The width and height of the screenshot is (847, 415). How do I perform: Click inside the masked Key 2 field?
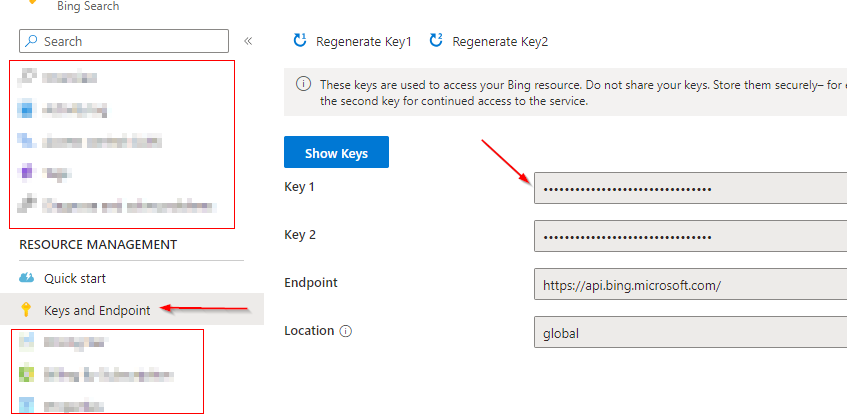690,237
